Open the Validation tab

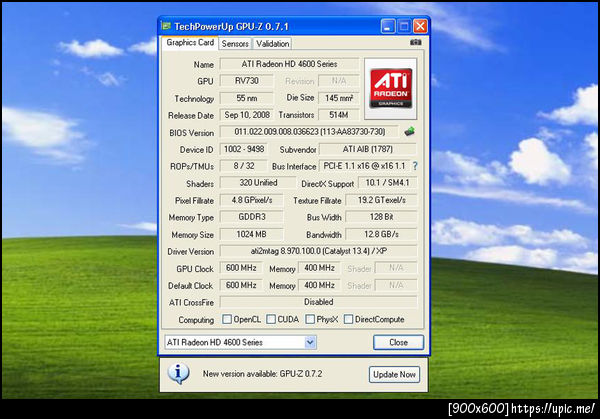(272, 44)
